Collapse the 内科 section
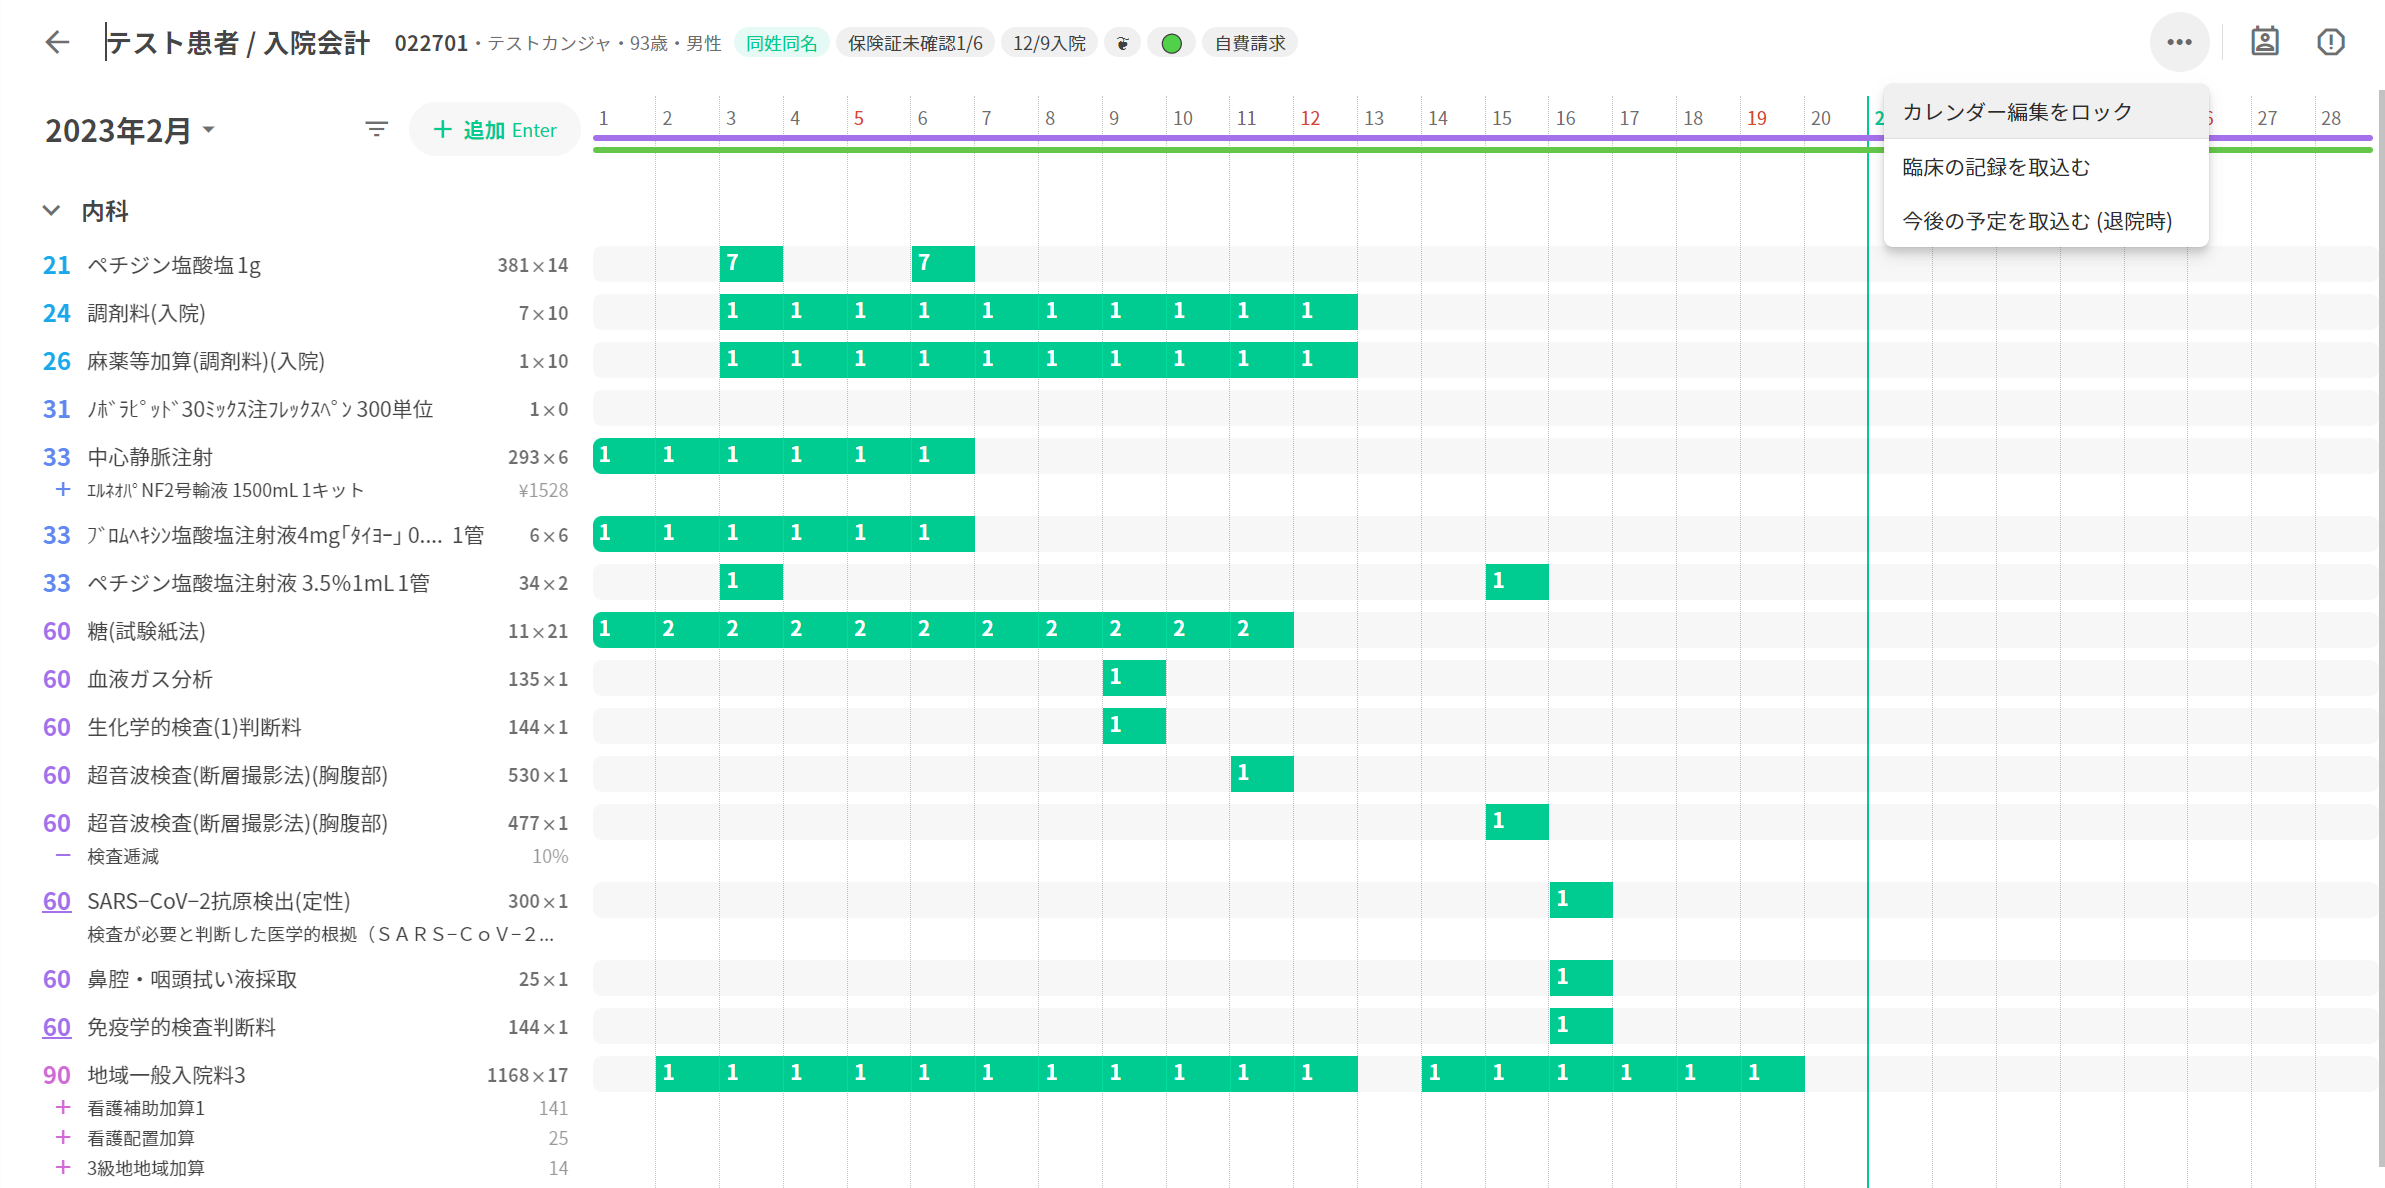This screenshot has height=1188, width=2385. point(51,211)
